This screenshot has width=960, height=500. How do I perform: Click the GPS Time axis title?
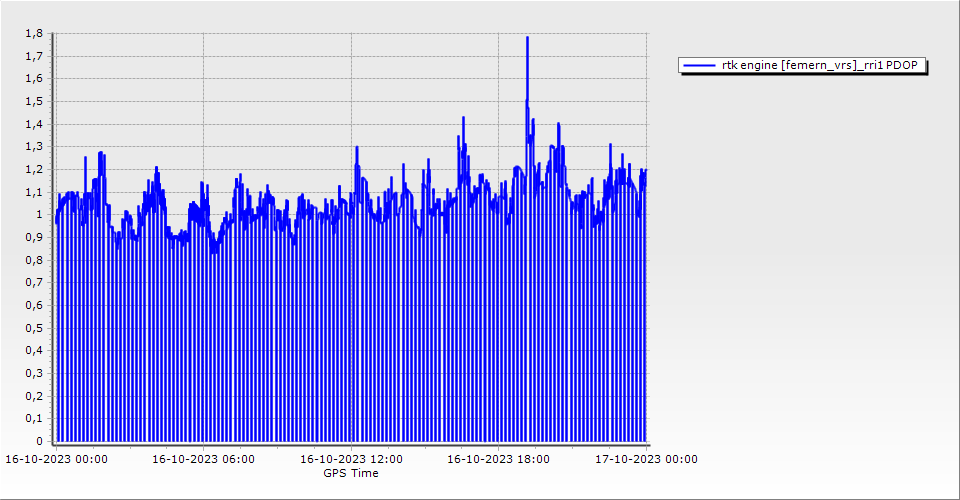click(x=350, y=473)
